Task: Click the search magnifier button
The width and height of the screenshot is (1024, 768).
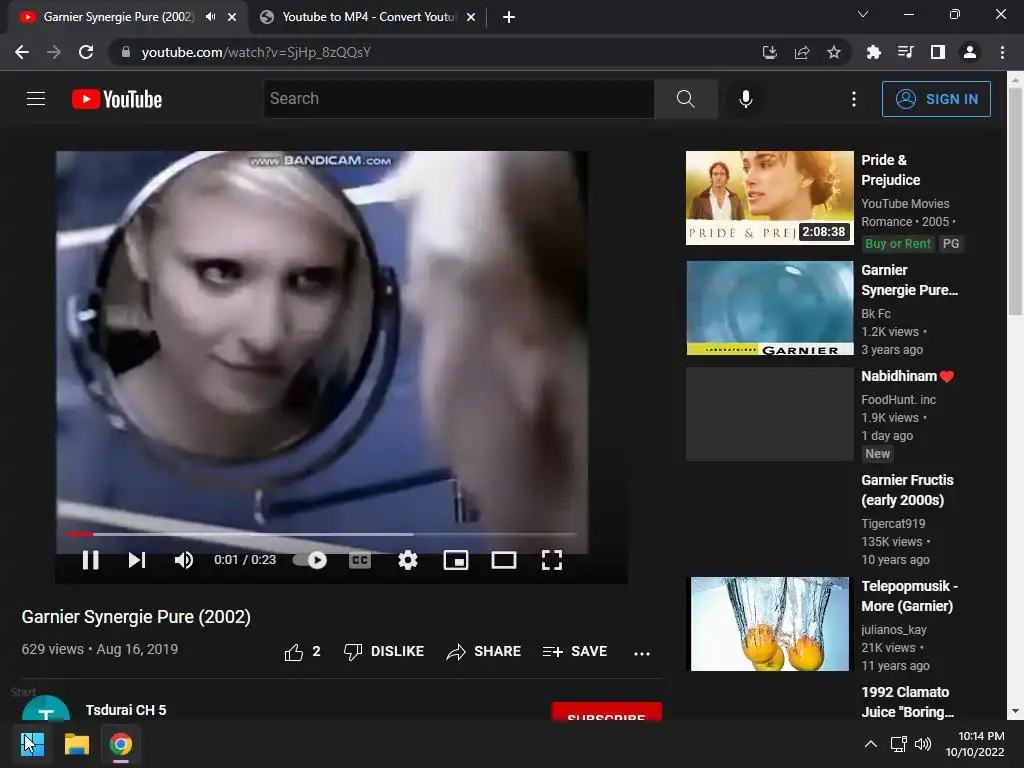Action: tap(686, 99)
